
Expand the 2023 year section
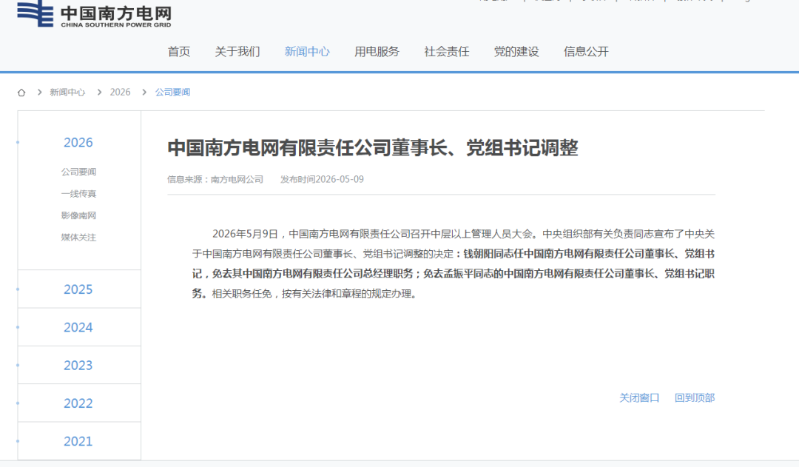[78, 366]
